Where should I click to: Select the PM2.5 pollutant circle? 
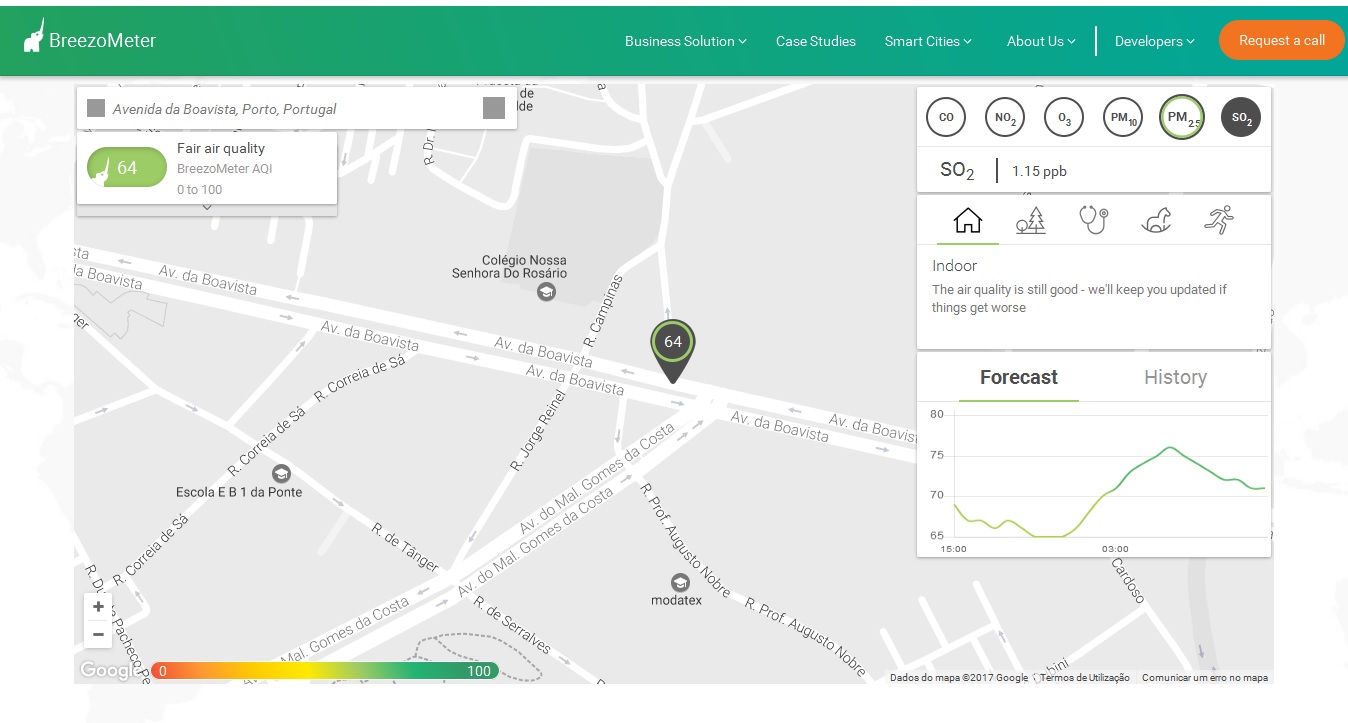[1181, 117]
